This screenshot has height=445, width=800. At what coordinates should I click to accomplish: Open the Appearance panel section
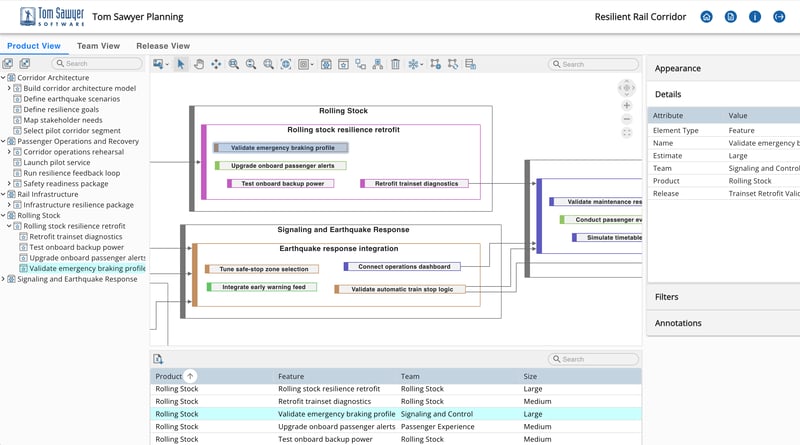tap(723, 68)
